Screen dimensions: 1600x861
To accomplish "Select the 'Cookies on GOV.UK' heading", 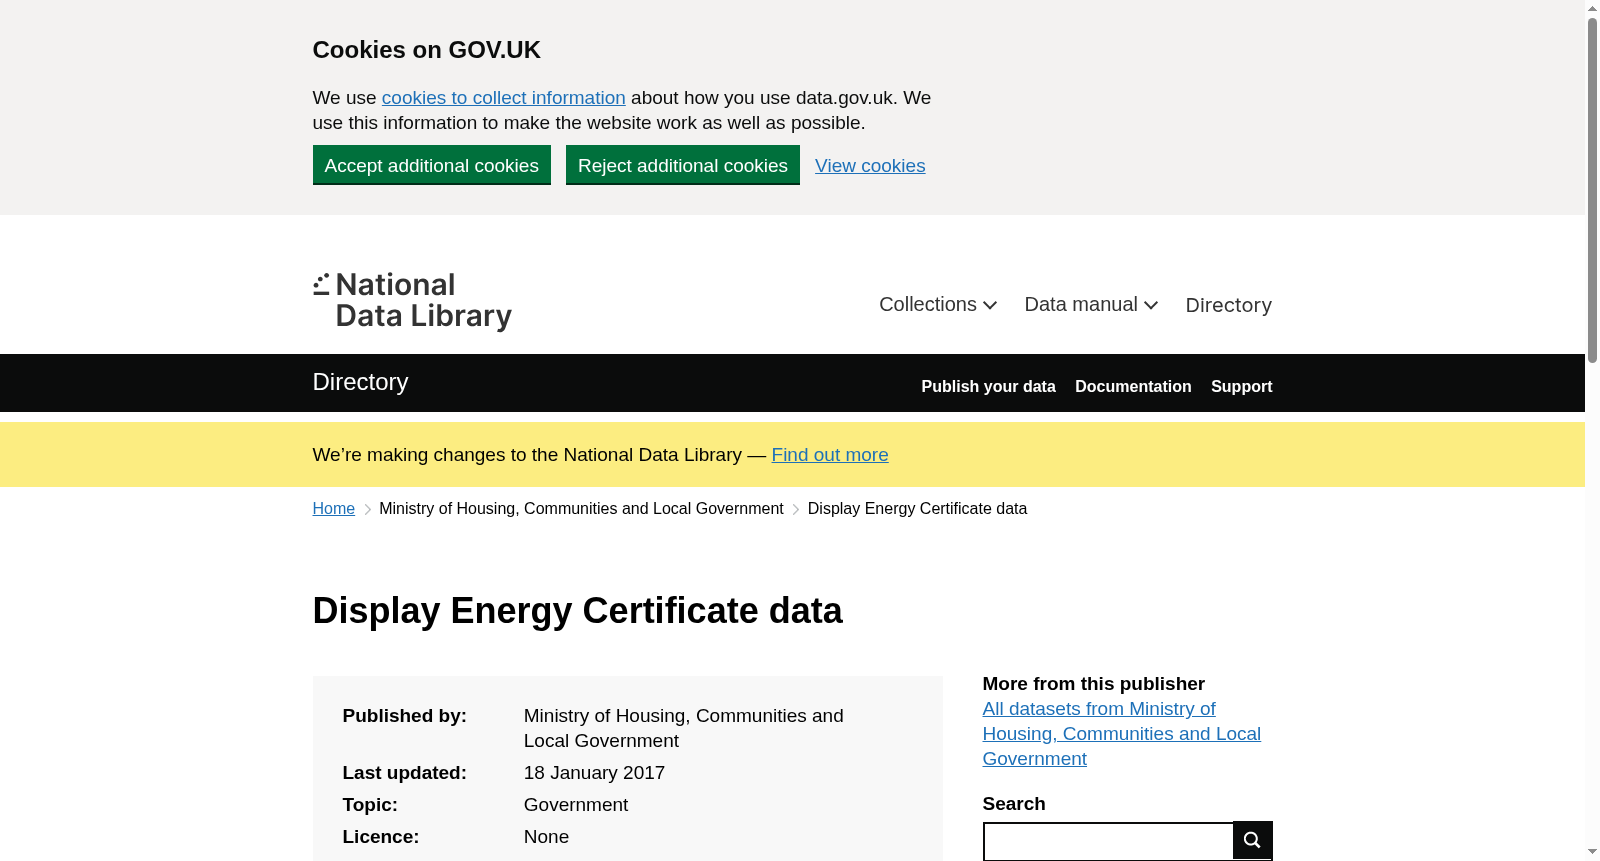I will (x=426, y=50).
